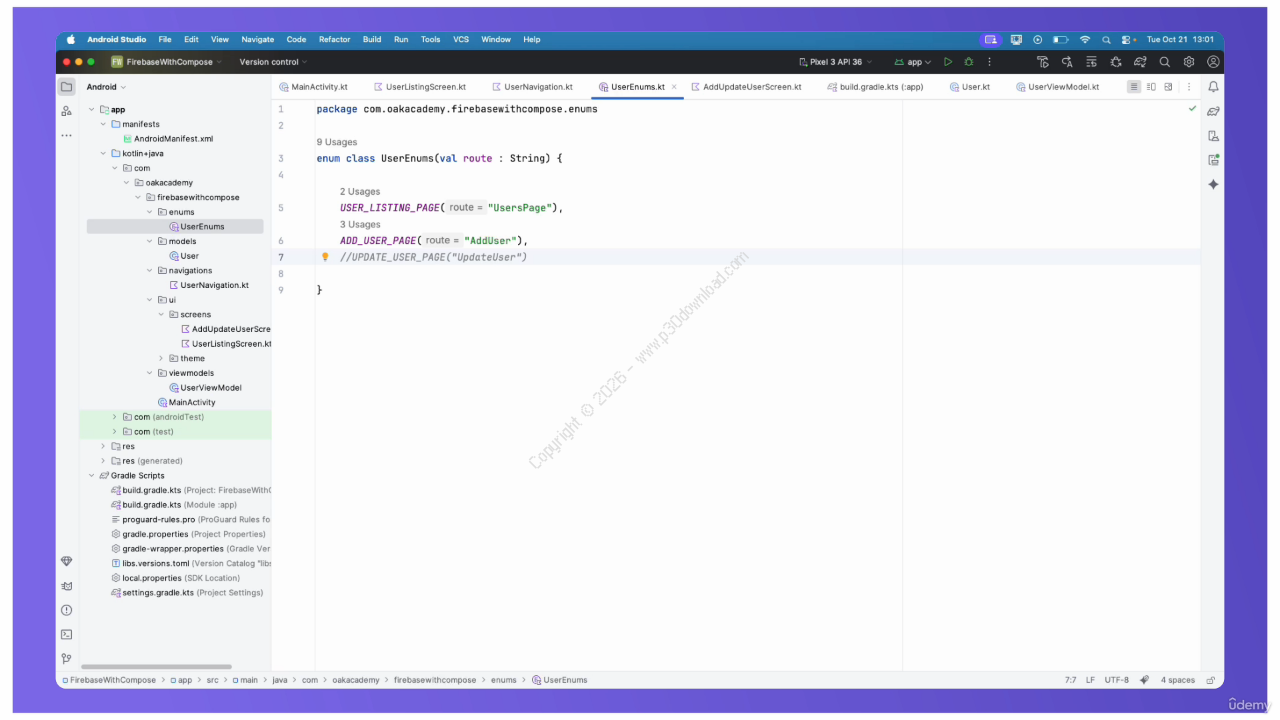
Task: Collapse the Gradle Scripts tree node
Action: [92, 476]
